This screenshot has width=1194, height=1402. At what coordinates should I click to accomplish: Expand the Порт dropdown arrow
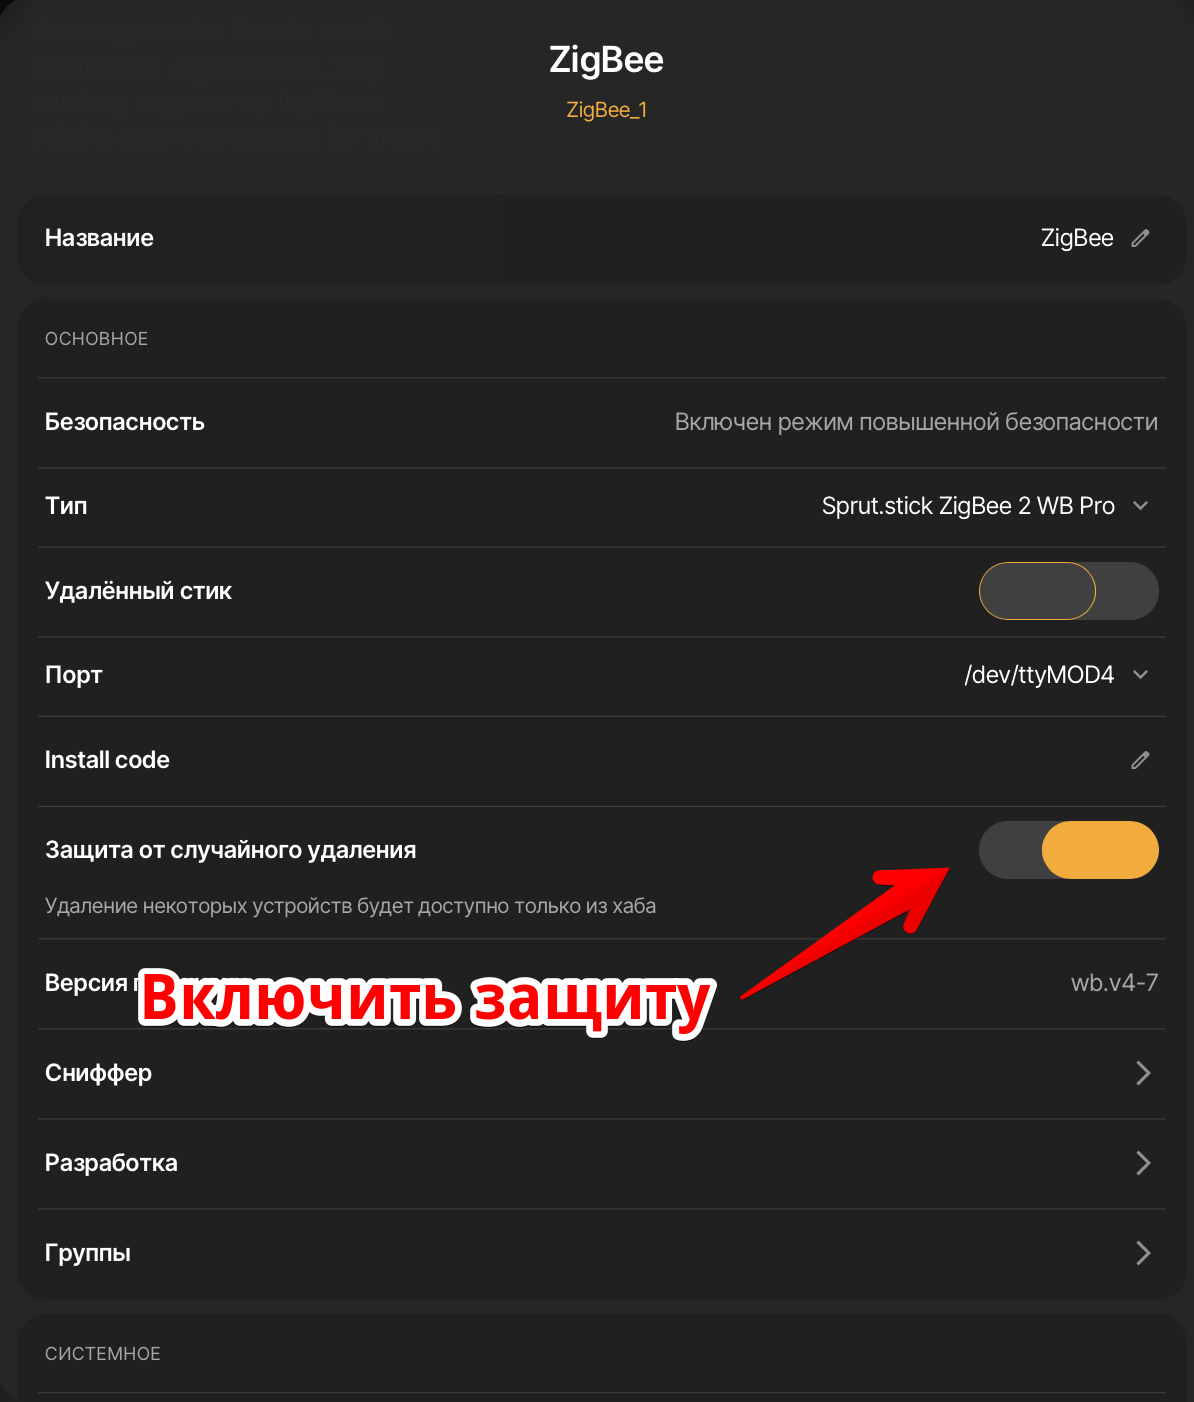pos(1140,675)
